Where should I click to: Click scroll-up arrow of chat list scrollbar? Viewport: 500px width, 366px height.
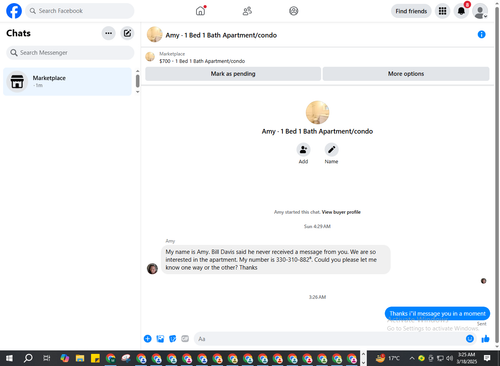tap(137, 71)
